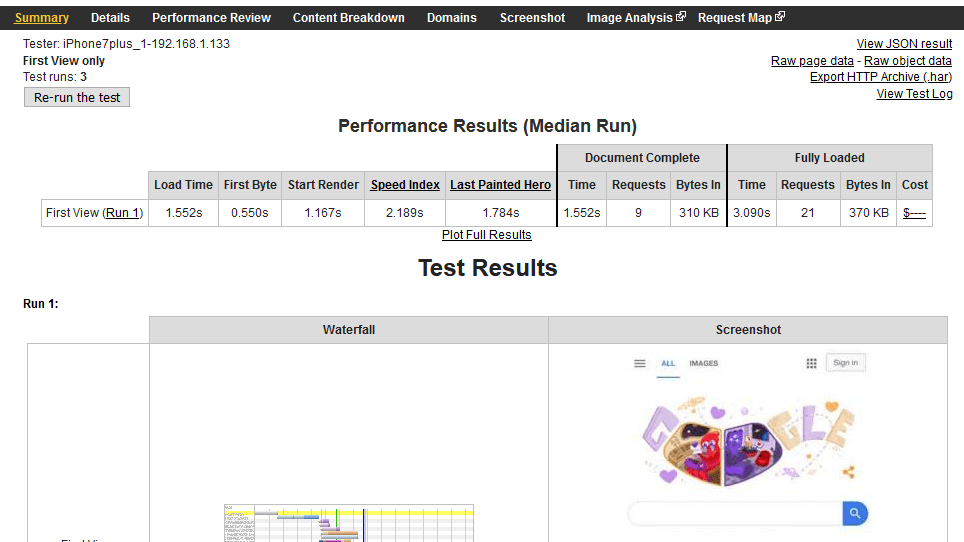The width and height of the screenshot is (964, 542).
Task: Select the Screenshot tab in navigation
Action: (532, 18)
